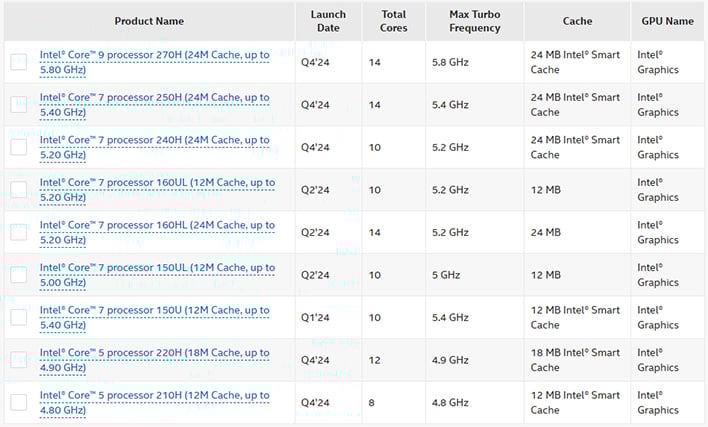Mark the Core 7 processor 150UL checkbox
Image resolution: width=708 pixels, height=427 pixels.
tap(19, 274)
